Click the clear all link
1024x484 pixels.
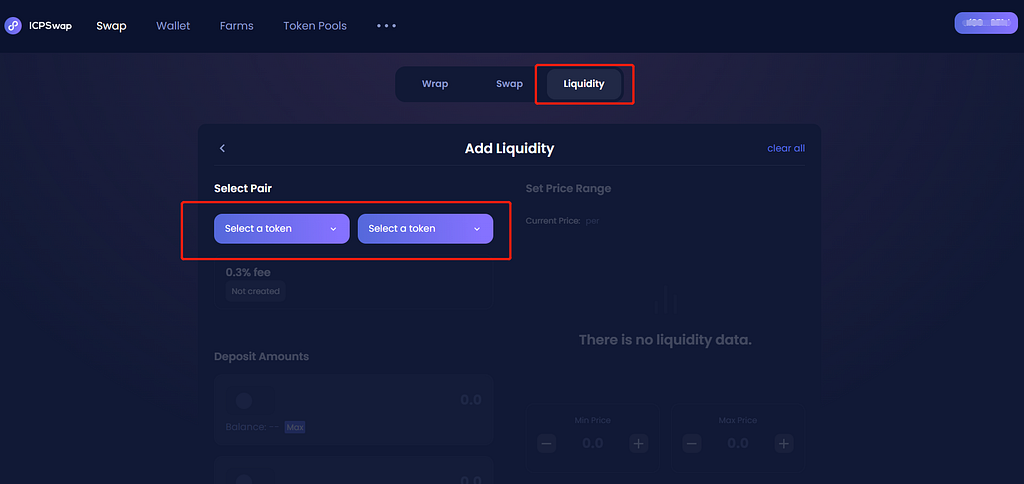click(x=786, y=148)
